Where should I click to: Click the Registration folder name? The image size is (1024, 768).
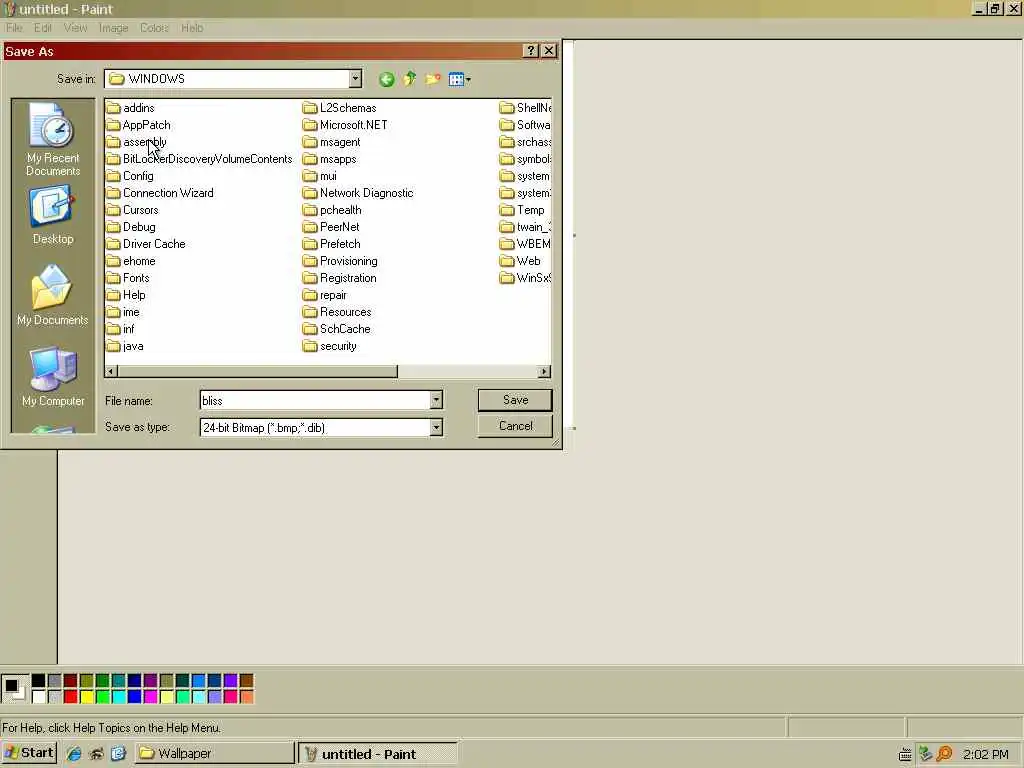[x=348, y=278]
